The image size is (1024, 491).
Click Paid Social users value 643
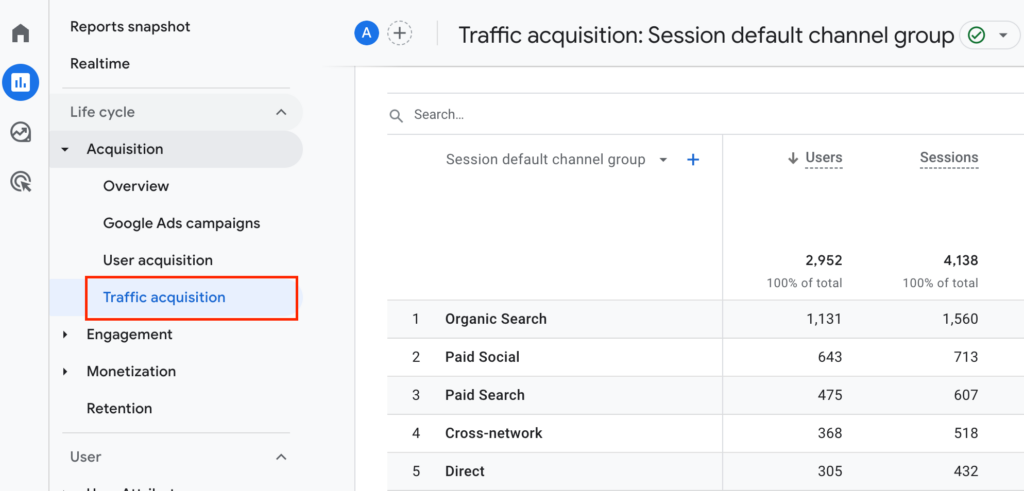(x=831, y=357)
